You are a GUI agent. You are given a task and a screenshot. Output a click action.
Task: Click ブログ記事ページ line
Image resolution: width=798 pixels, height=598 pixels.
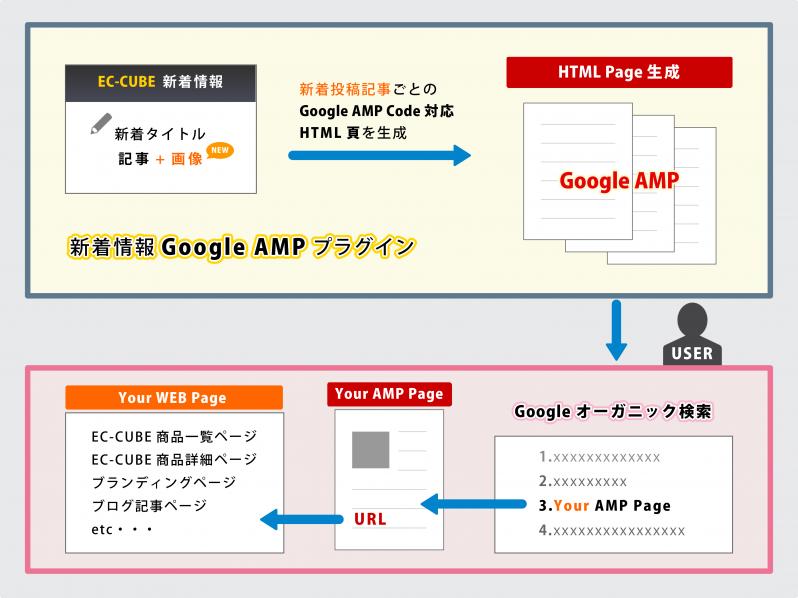149,506
